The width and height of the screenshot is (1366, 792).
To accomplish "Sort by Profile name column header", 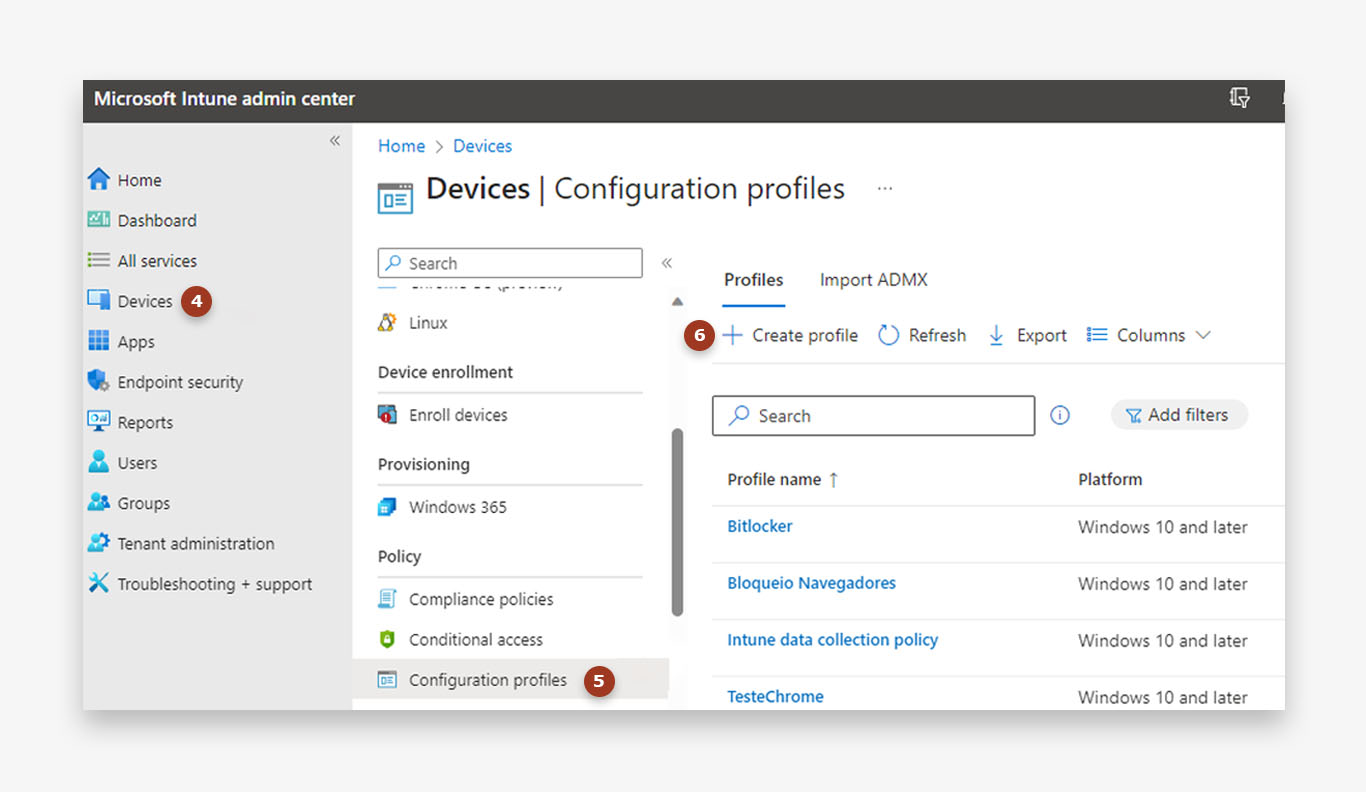I will click(x=783, y=479).
